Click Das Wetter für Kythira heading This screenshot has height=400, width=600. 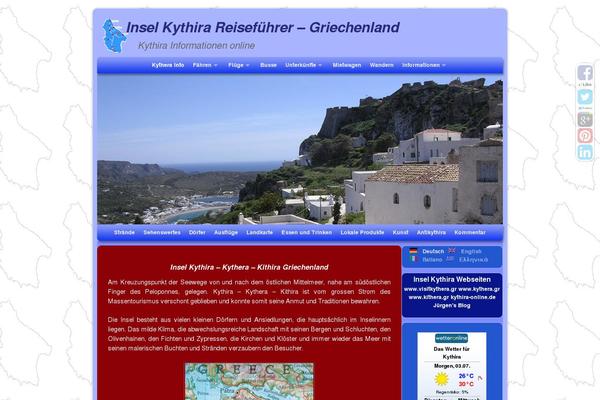452,353
